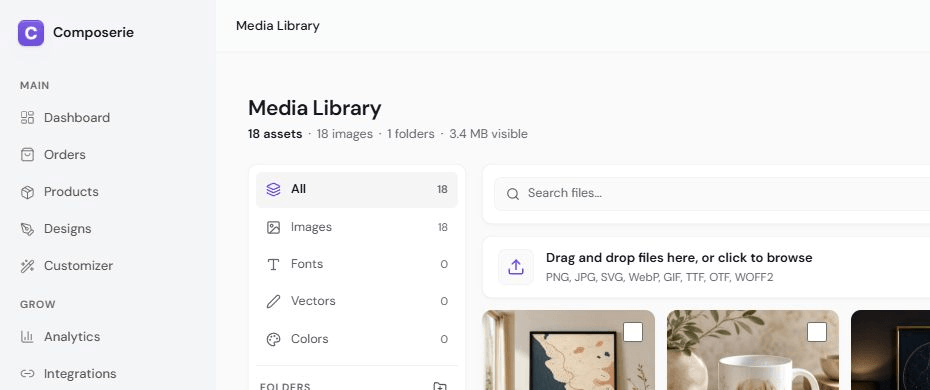
Task: Click the Vectors pencil icon
Action: (x=273, y=302)
